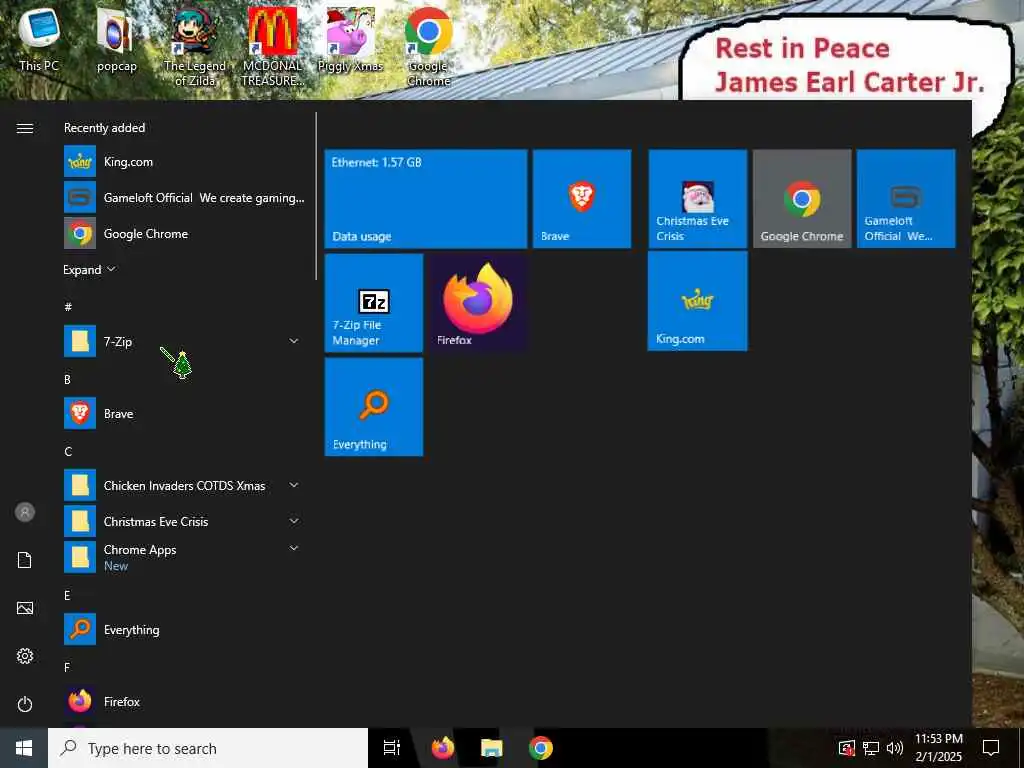
Task: Launch Gameloft Official from the Recently added list
Action: (183, 198)
